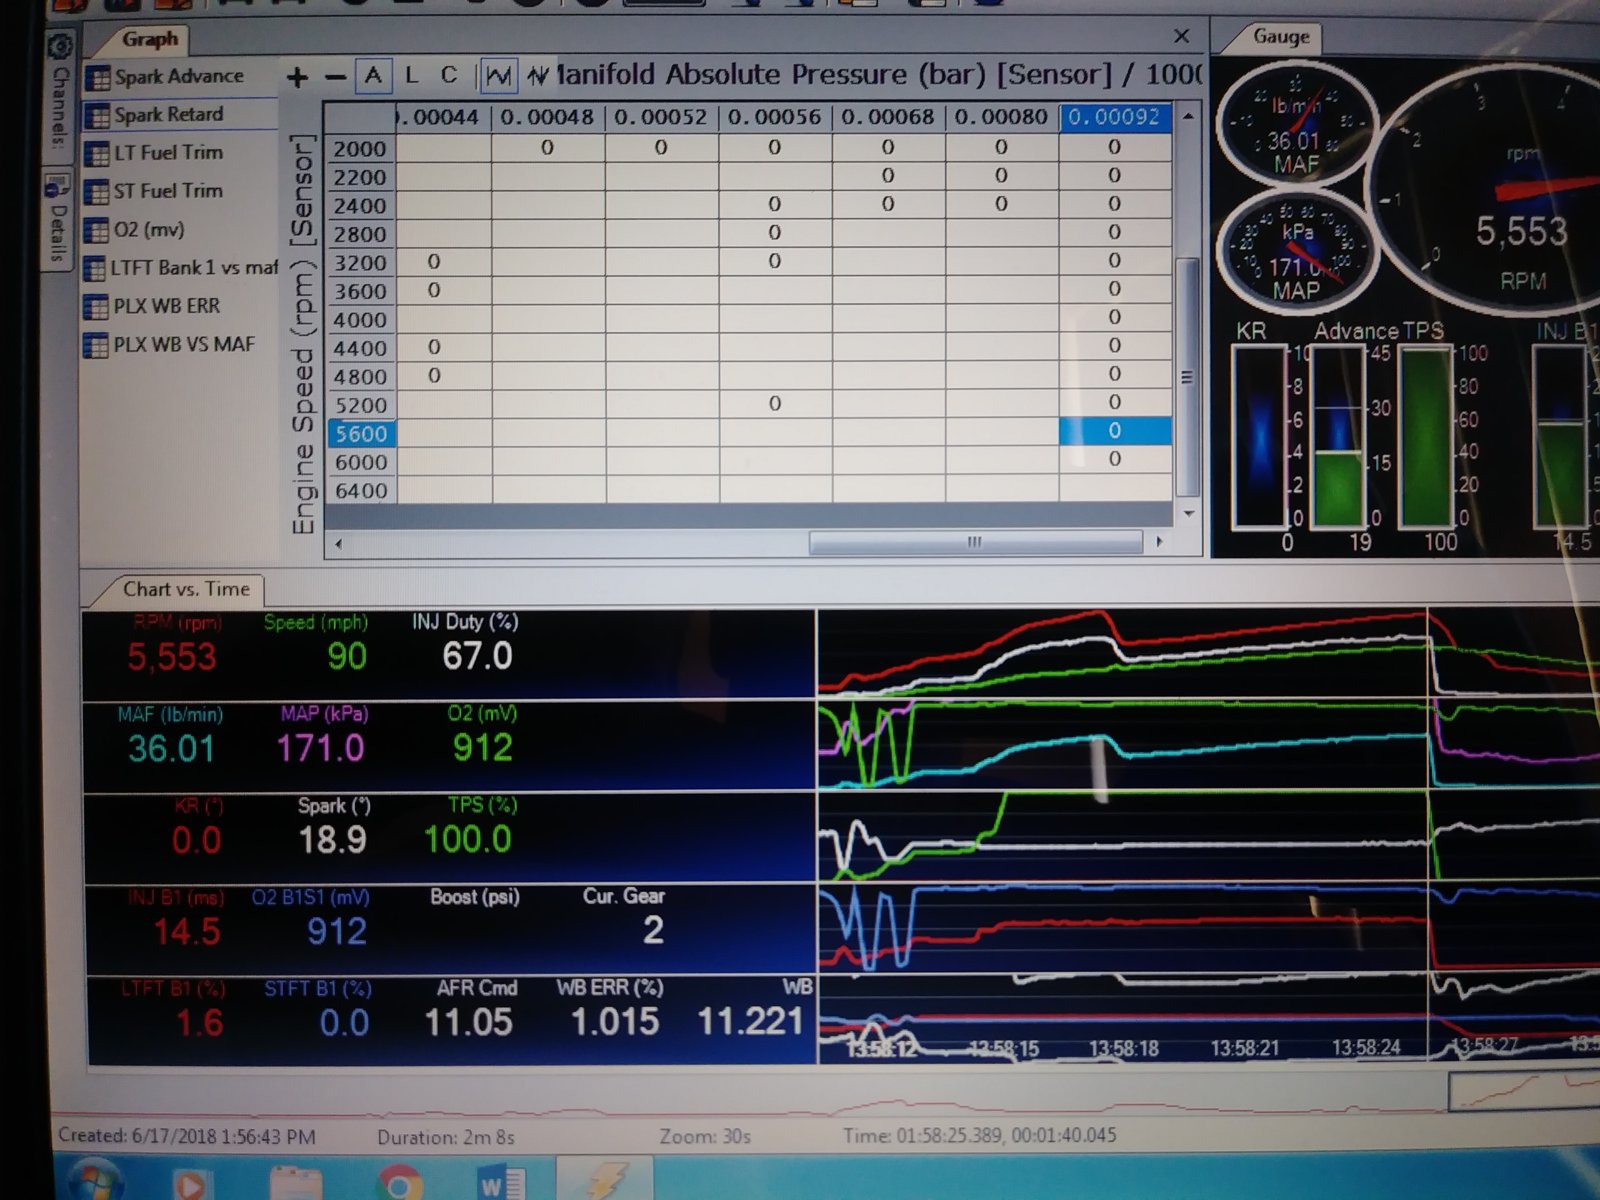Click the horizontal scrollbar thumb under table
The height and width of the screenshot is (1200, 1600).
(975, 542)
